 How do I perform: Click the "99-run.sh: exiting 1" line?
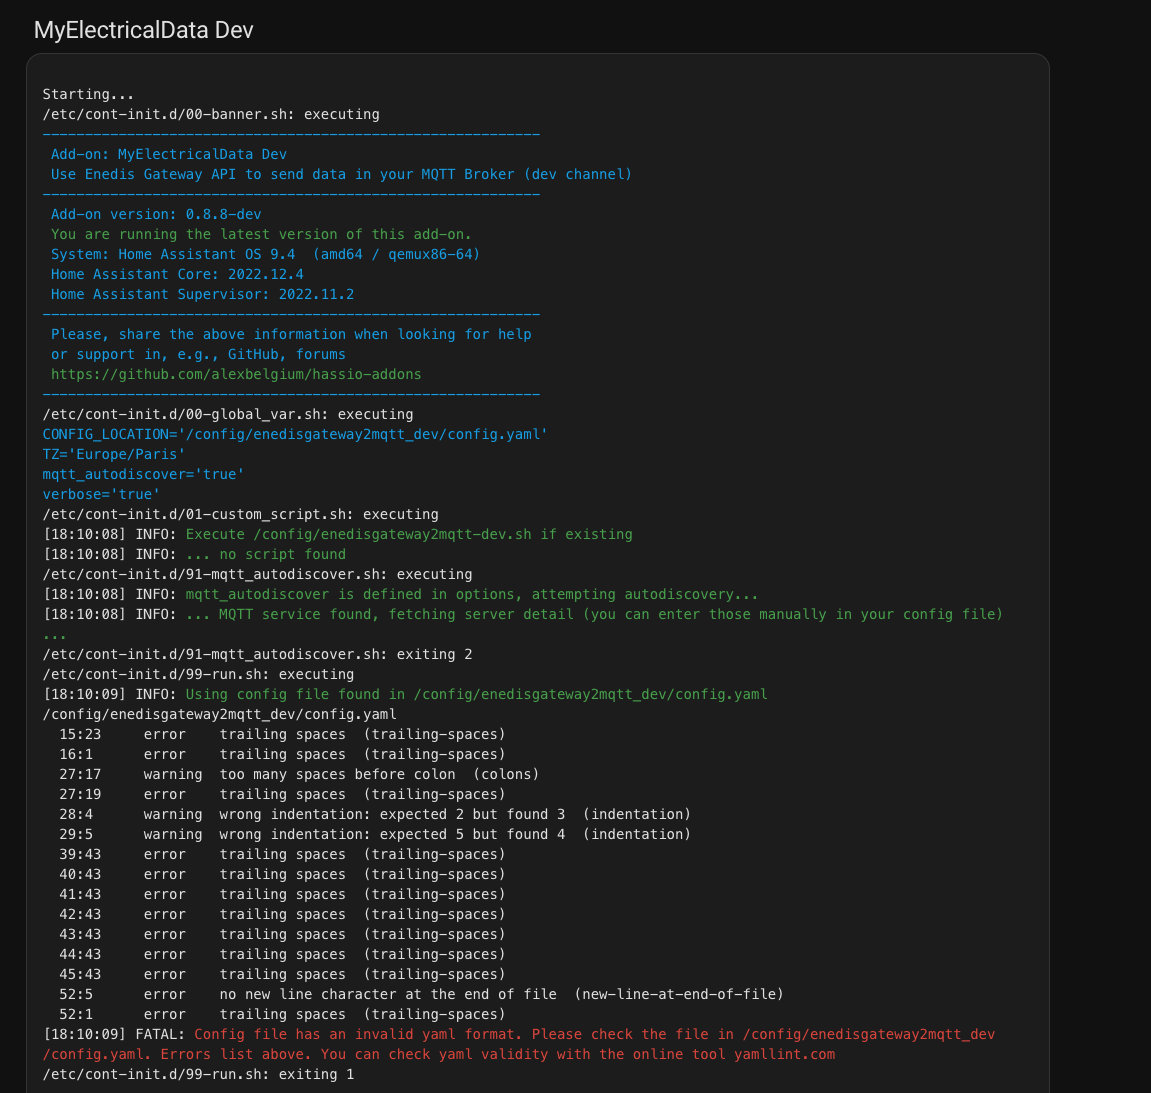point(198,1074)
